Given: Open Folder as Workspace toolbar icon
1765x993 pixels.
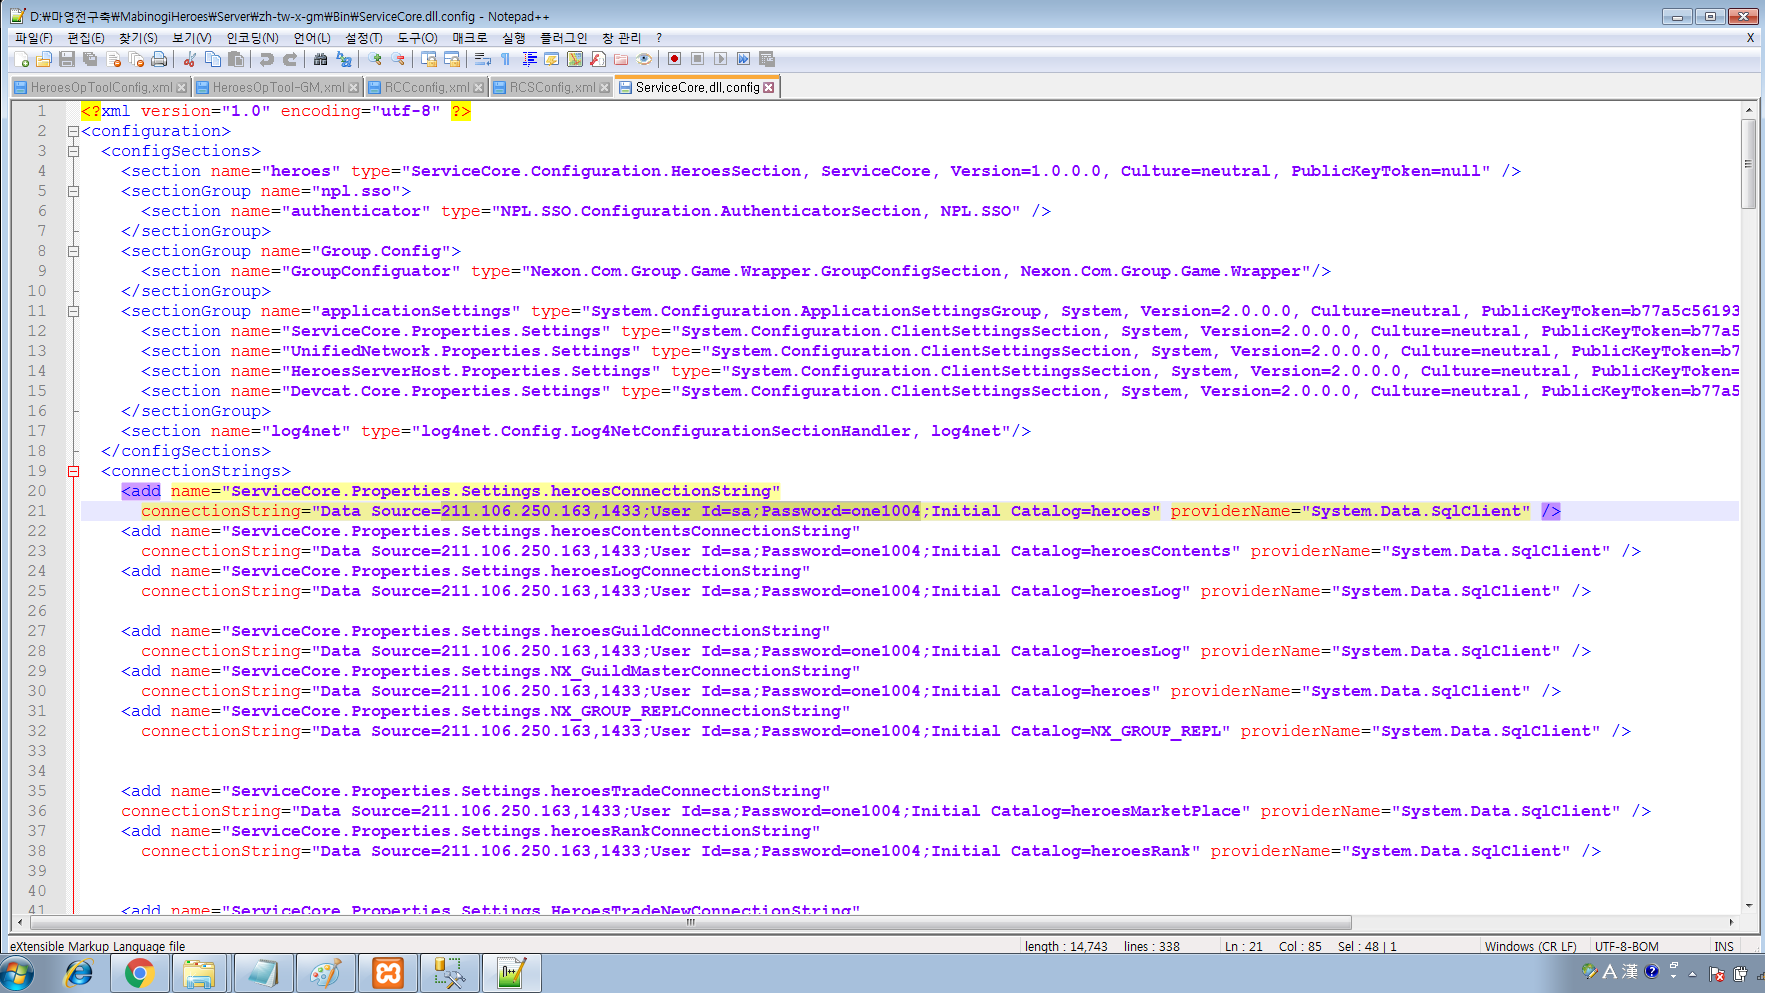Looking at the screenshot, I should coord(621,59).
